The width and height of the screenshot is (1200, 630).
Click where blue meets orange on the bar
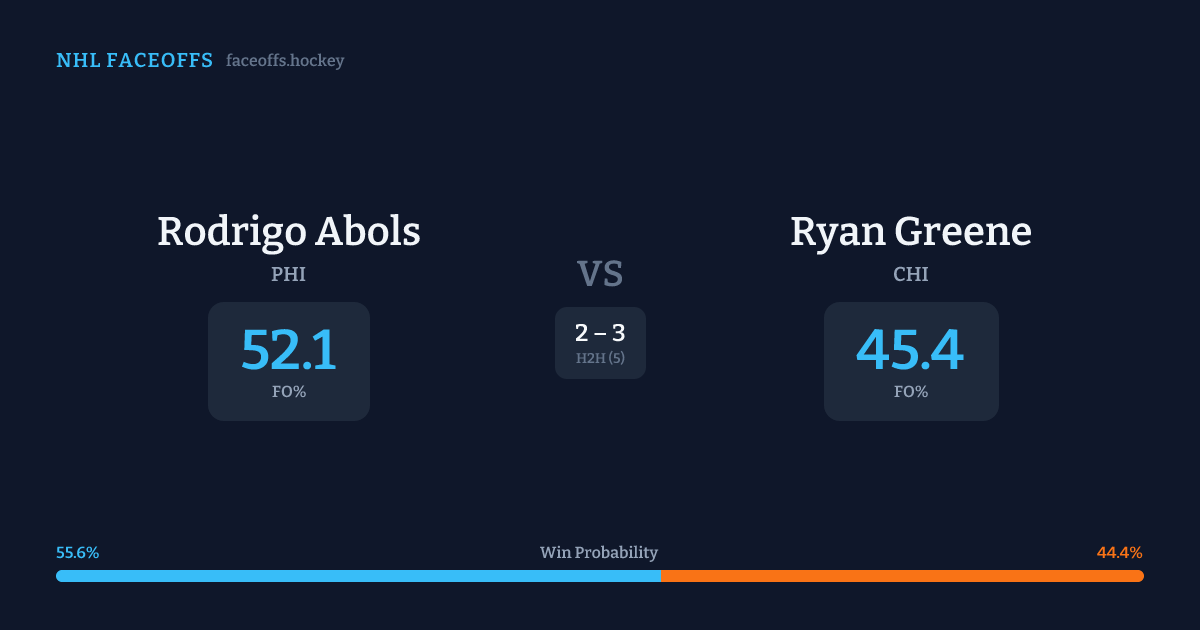(x=661, y=576)
